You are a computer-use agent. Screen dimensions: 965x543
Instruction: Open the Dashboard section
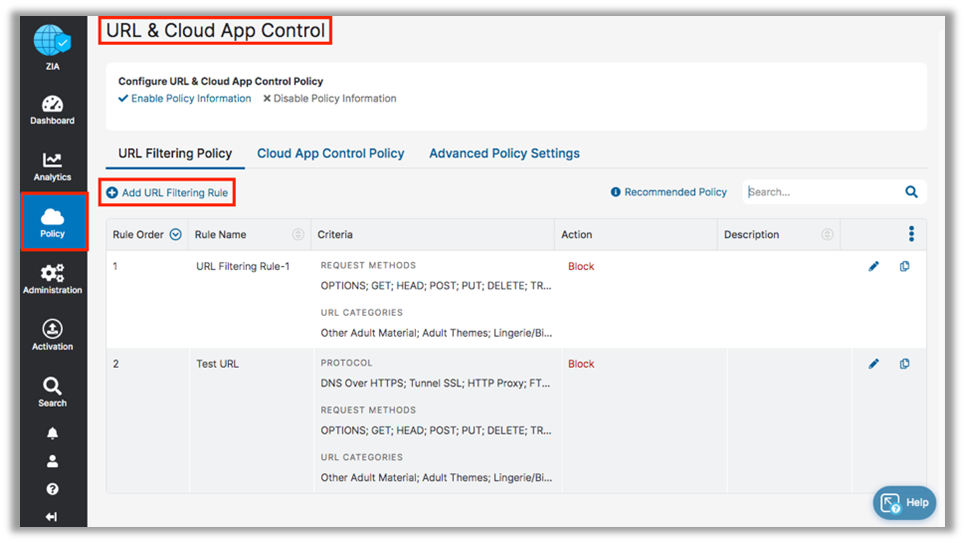click(x=52, y=110)
